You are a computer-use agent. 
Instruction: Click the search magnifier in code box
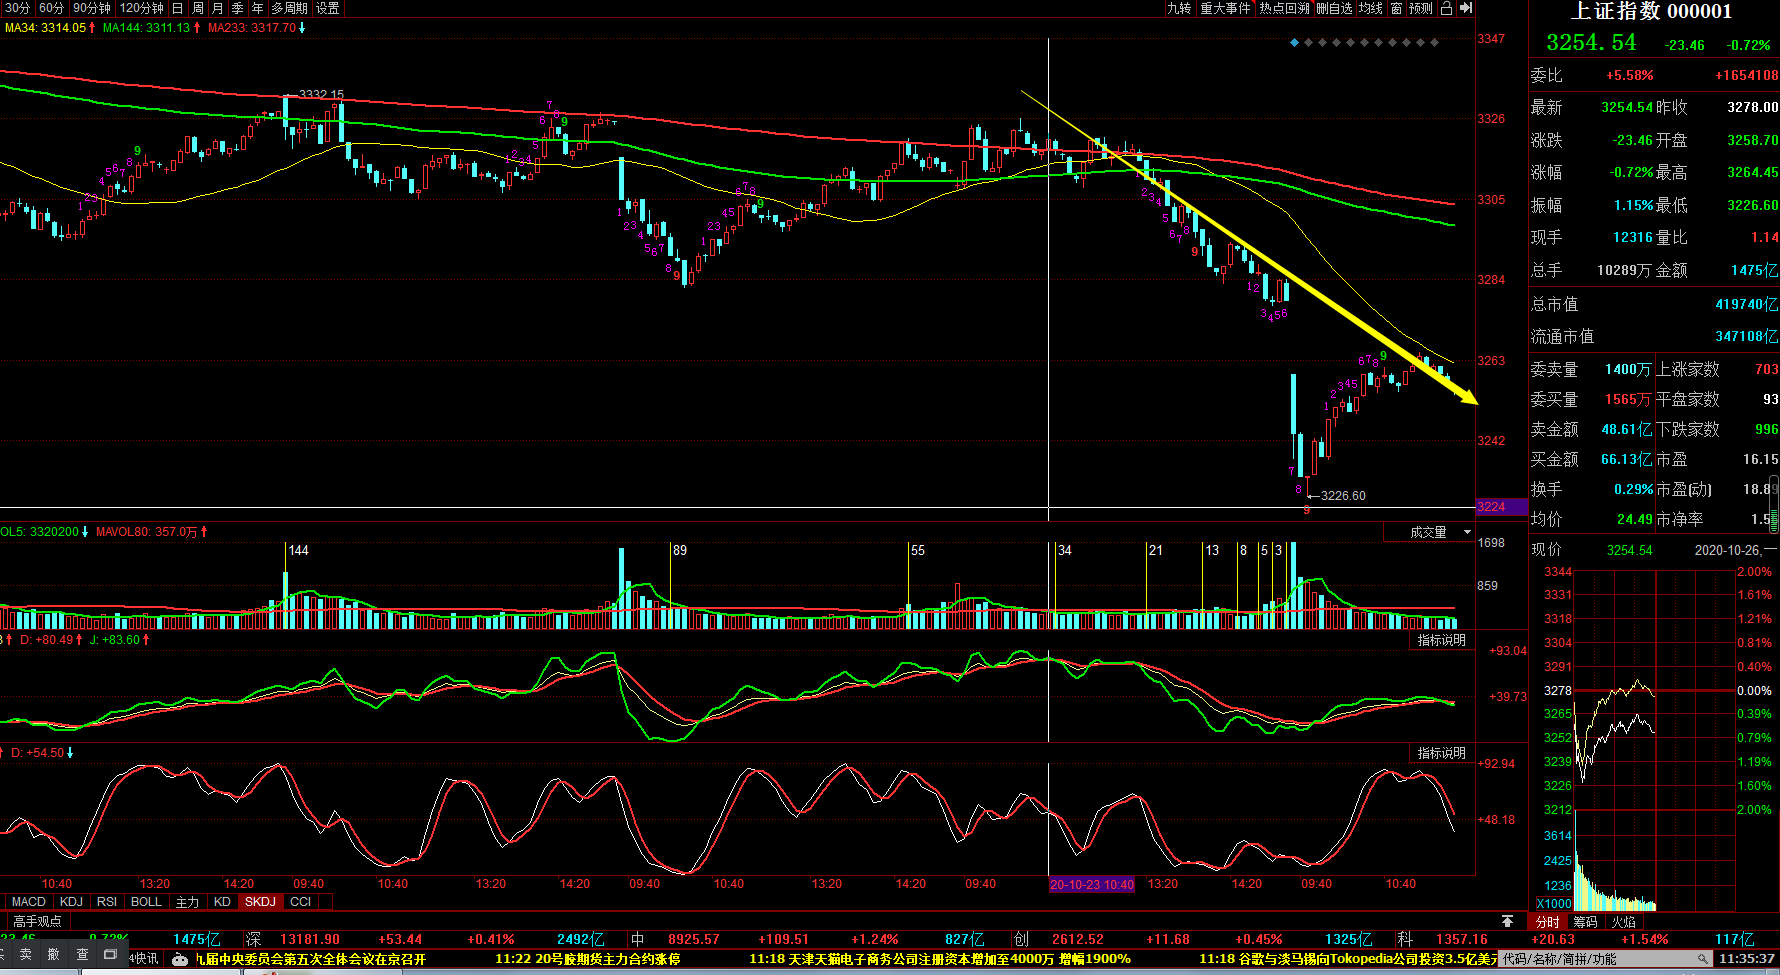[x=1702, y=959]
